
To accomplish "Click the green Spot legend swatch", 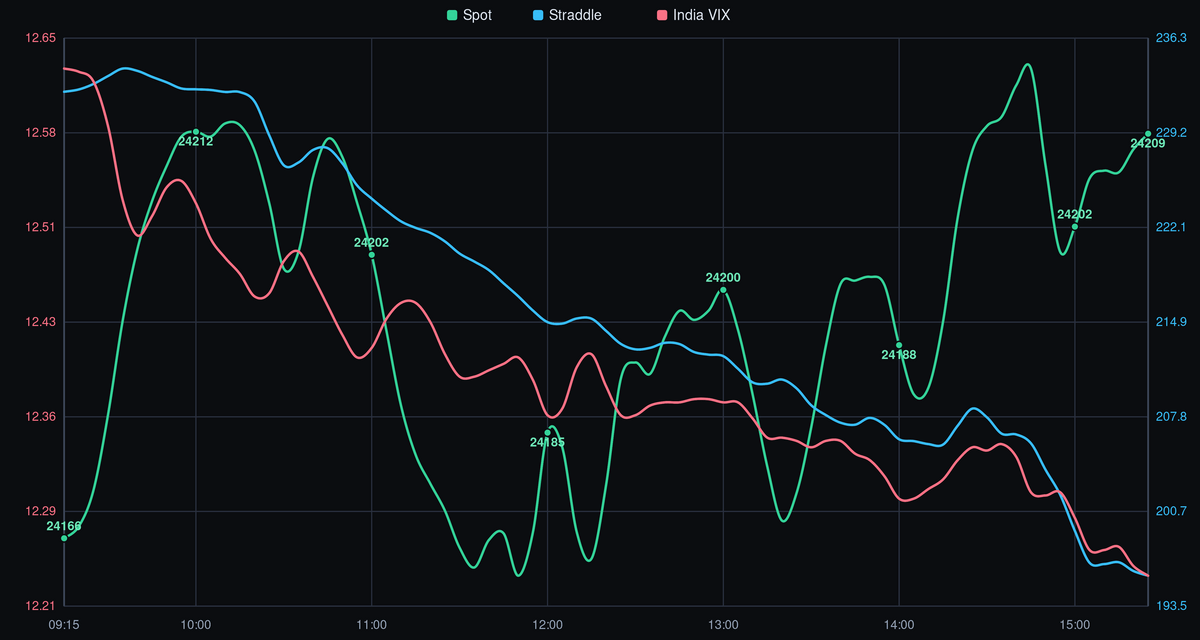I will [x=451, y=15].
